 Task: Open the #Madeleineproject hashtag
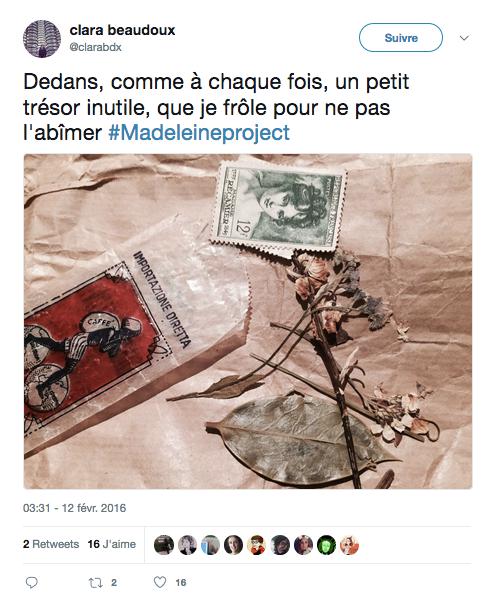(199, 133)
